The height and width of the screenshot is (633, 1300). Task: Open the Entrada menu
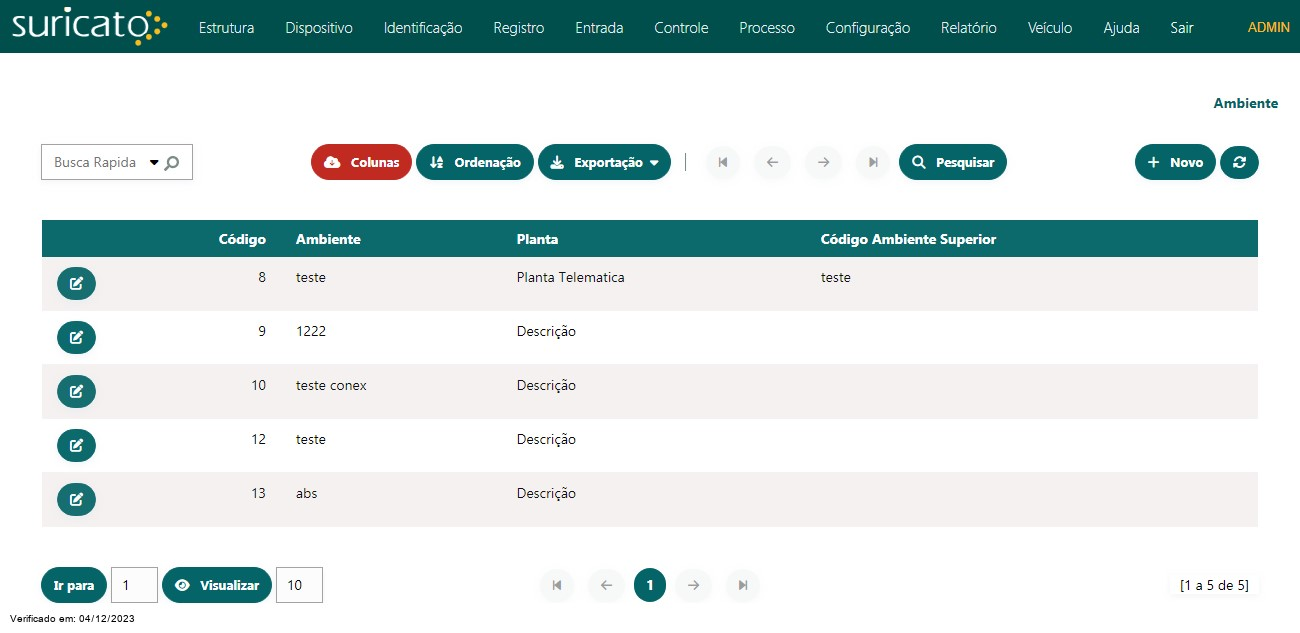(599, 28)
